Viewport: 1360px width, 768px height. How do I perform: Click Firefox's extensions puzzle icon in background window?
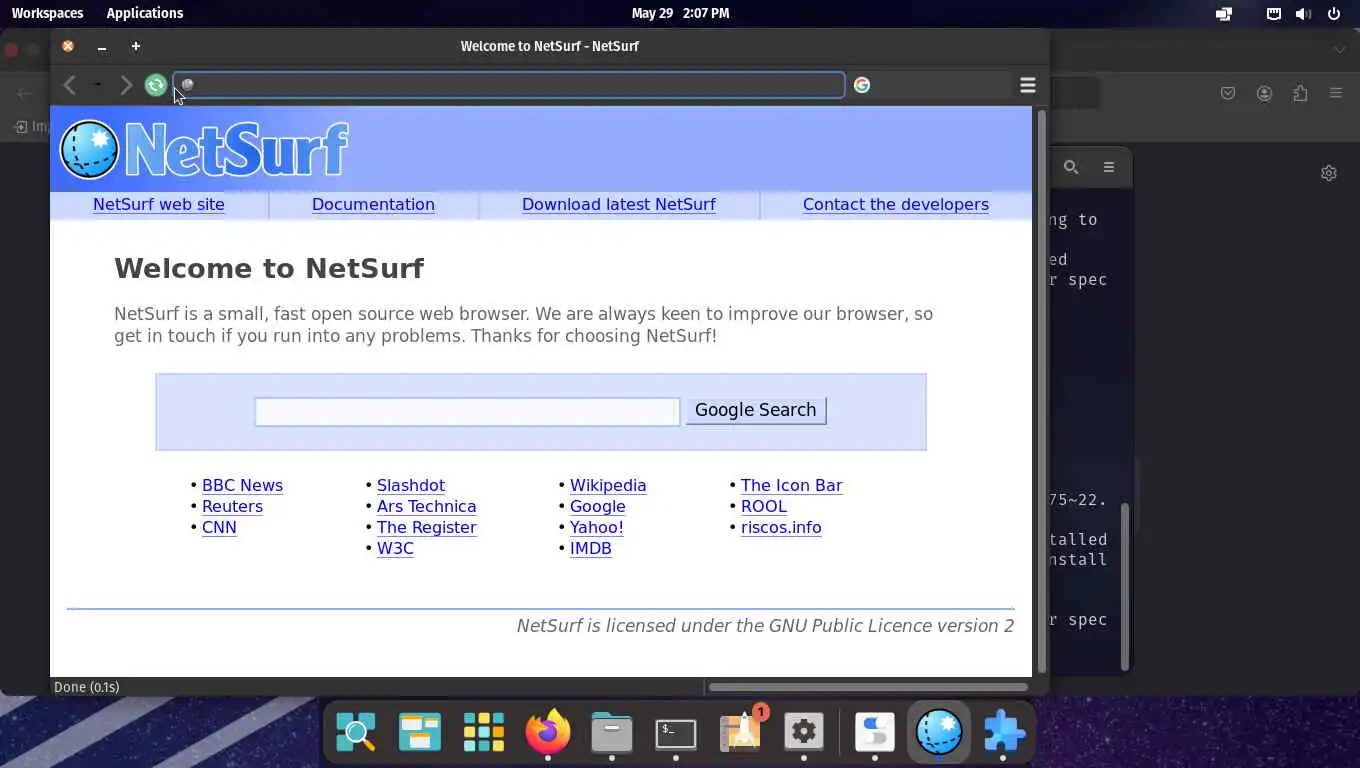[1300, 93]
